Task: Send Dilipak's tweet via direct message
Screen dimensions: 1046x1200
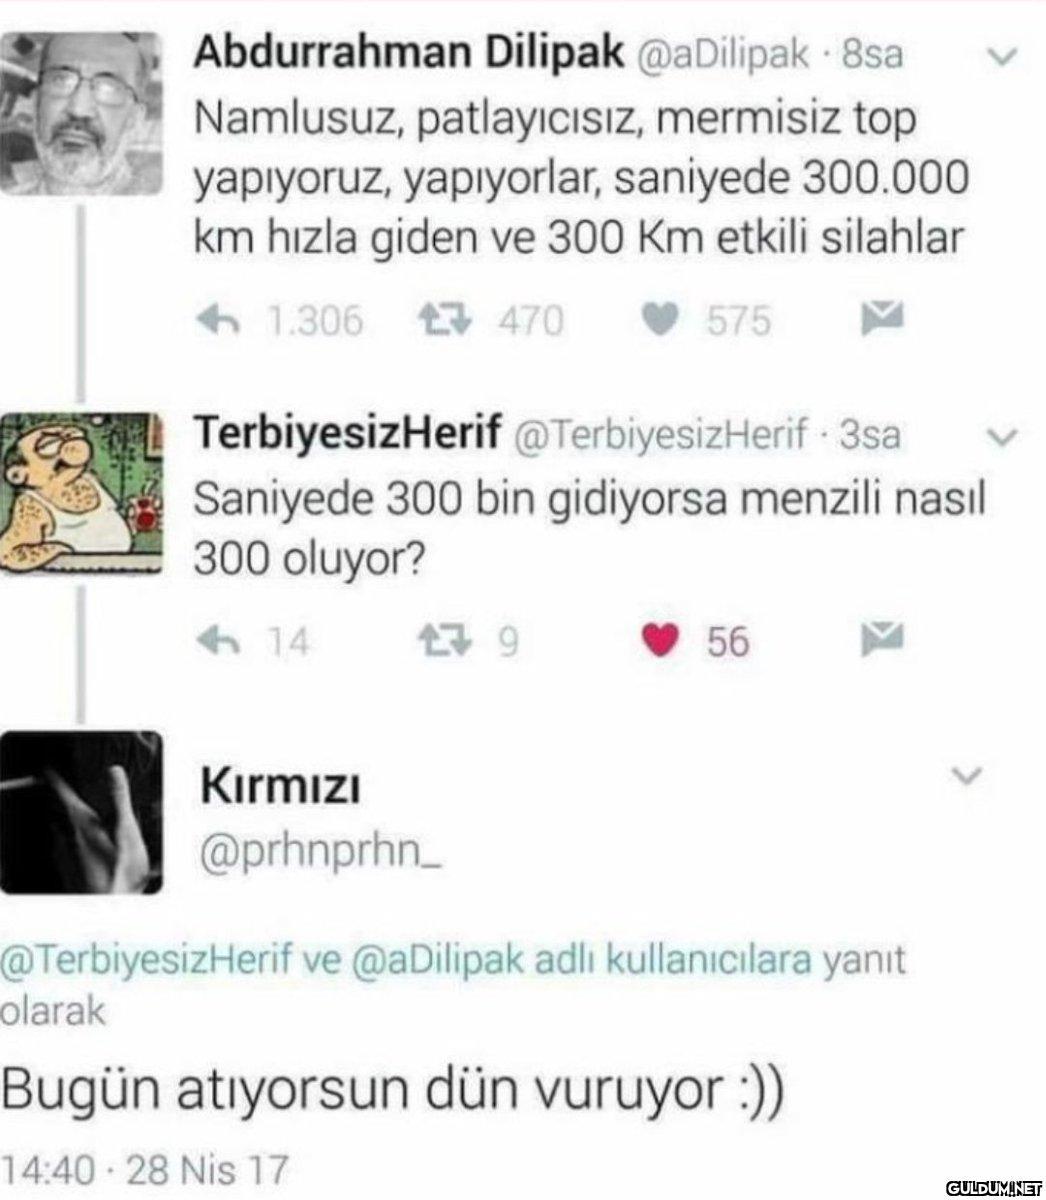Action: 882,319
